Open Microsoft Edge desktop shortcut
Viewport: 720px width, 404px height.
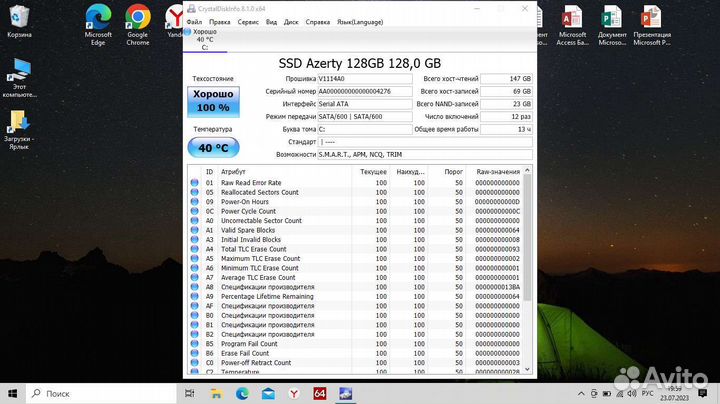[98, 22]
